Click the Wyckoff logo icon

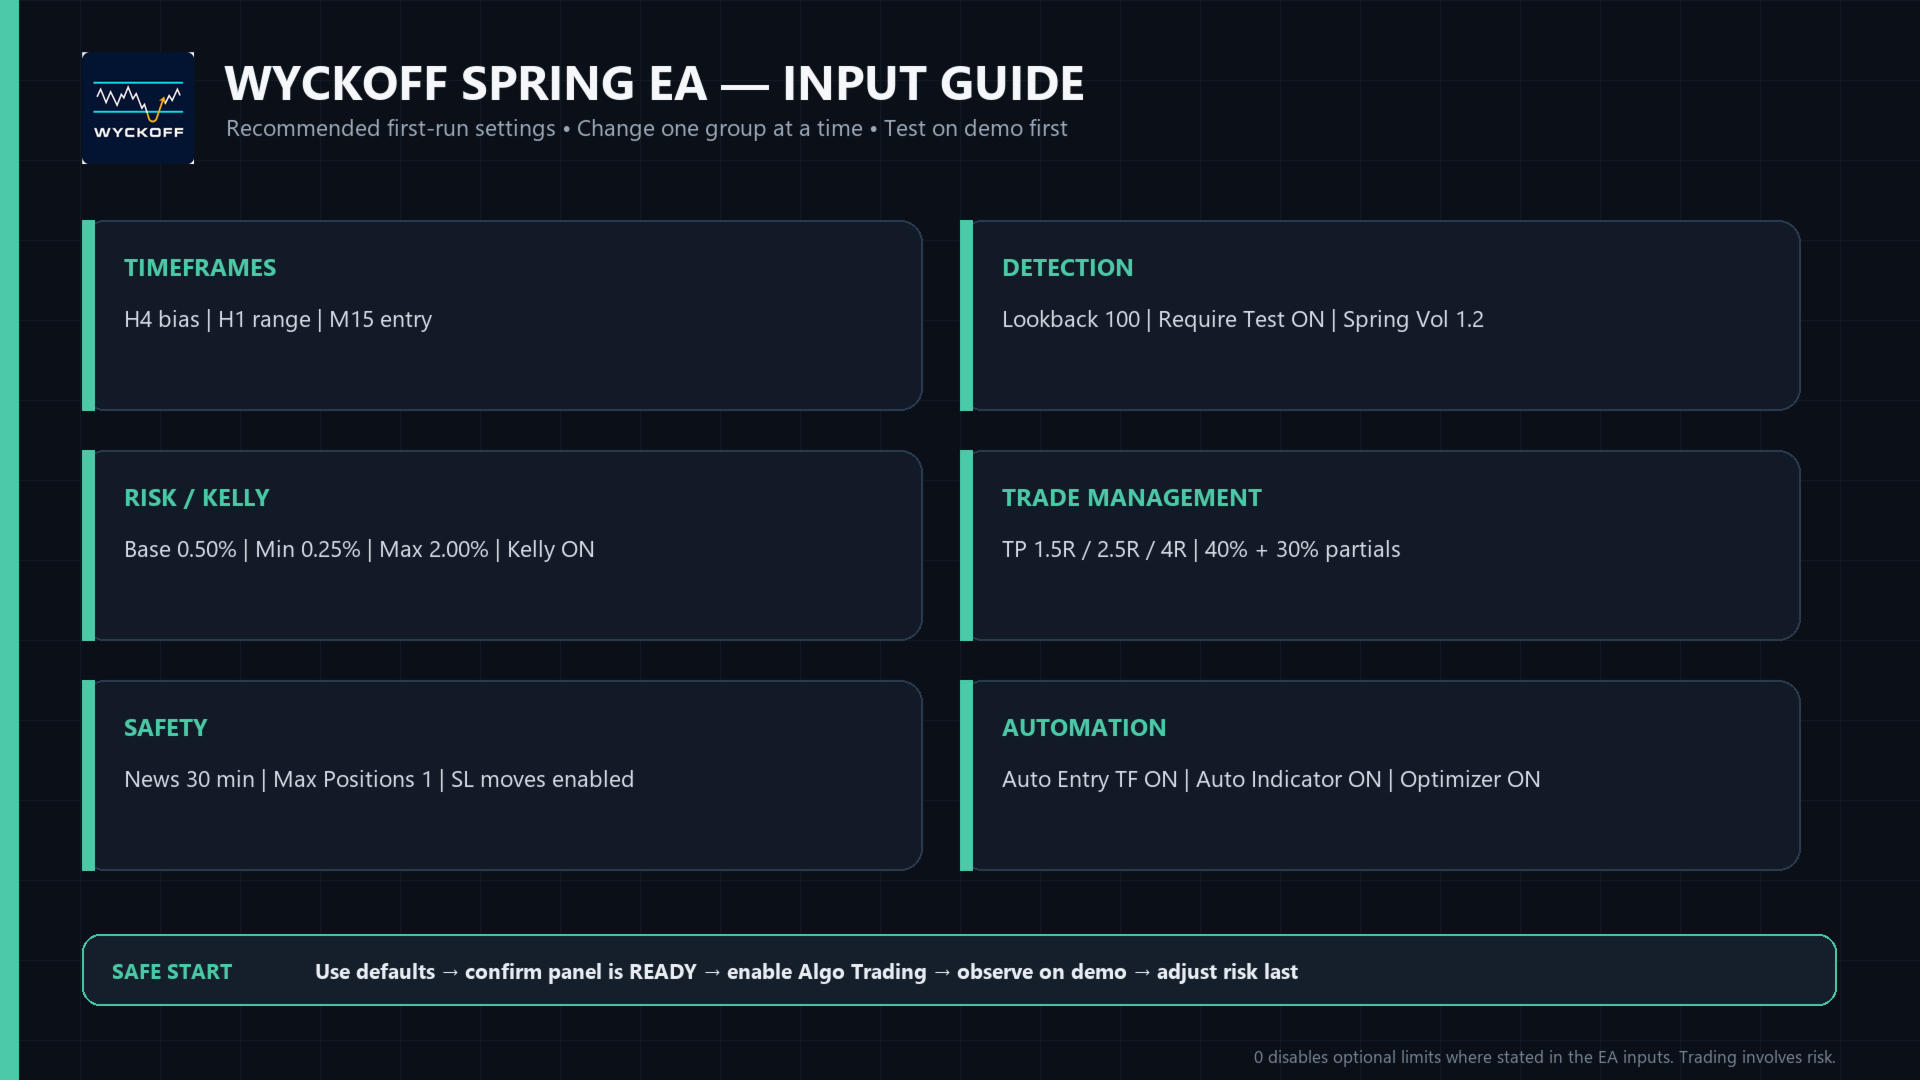pyautogui.click(x=138, y=108)
